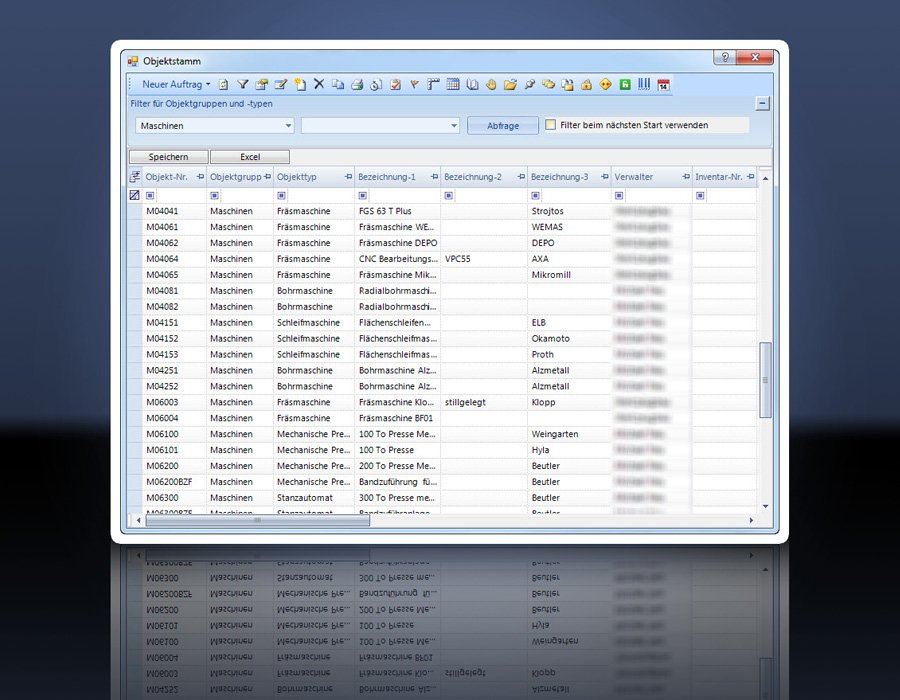The height and width of the screenshot is (700, 900).
Task: Click the help question mark button
Action: coord(725,57)
